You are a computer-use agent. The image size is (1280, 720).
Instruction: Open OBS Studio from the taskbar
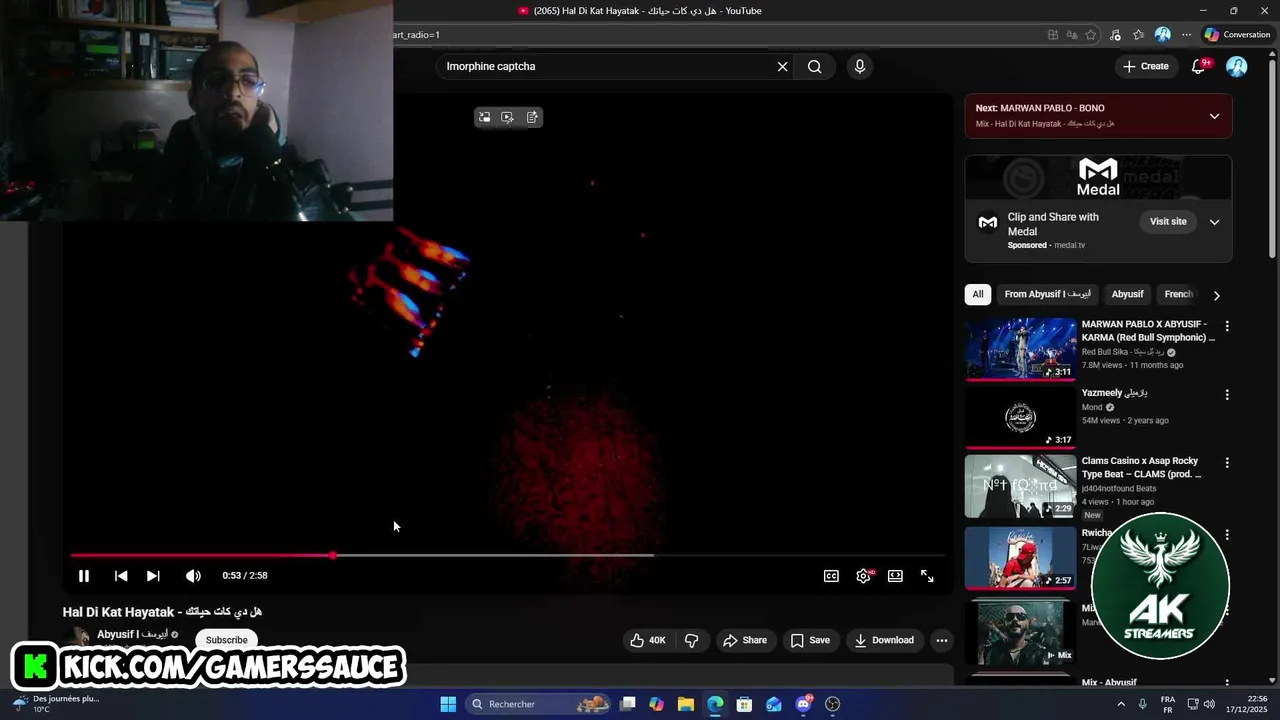pos(832,704)
